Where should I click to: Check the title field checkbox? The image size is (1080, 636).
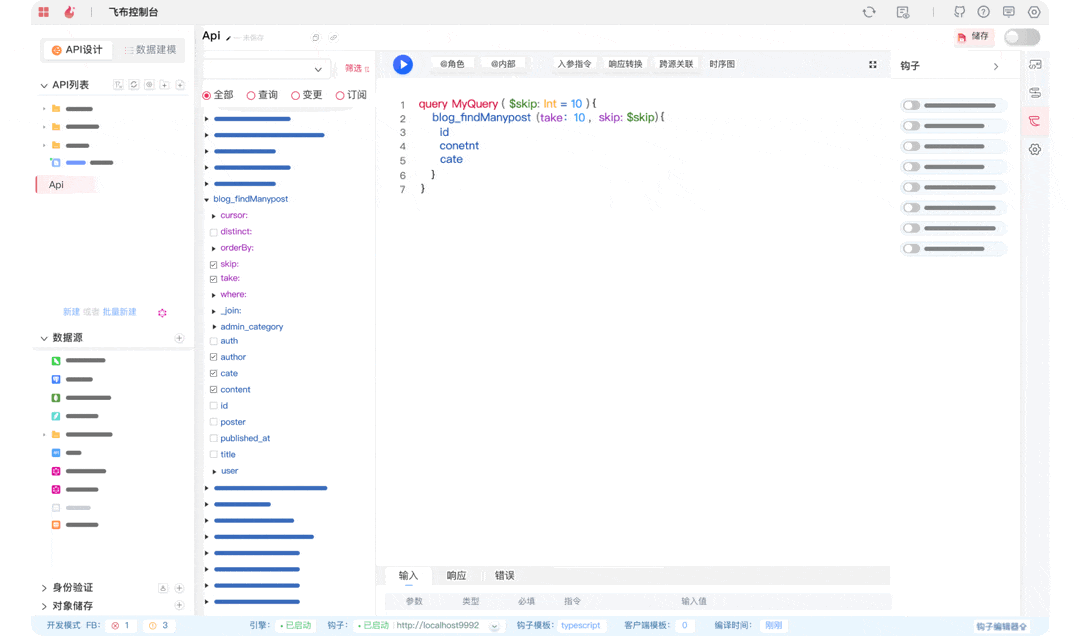(x=214, y=455)
